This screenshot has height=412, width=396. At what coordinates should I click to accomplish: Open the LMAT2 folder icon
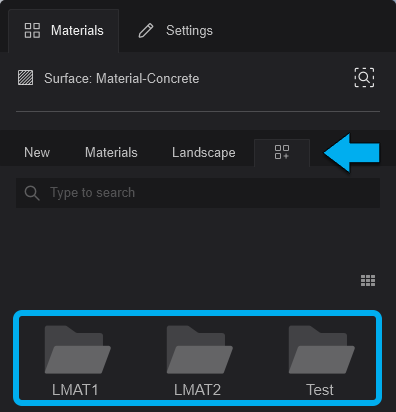pos(200,349)
